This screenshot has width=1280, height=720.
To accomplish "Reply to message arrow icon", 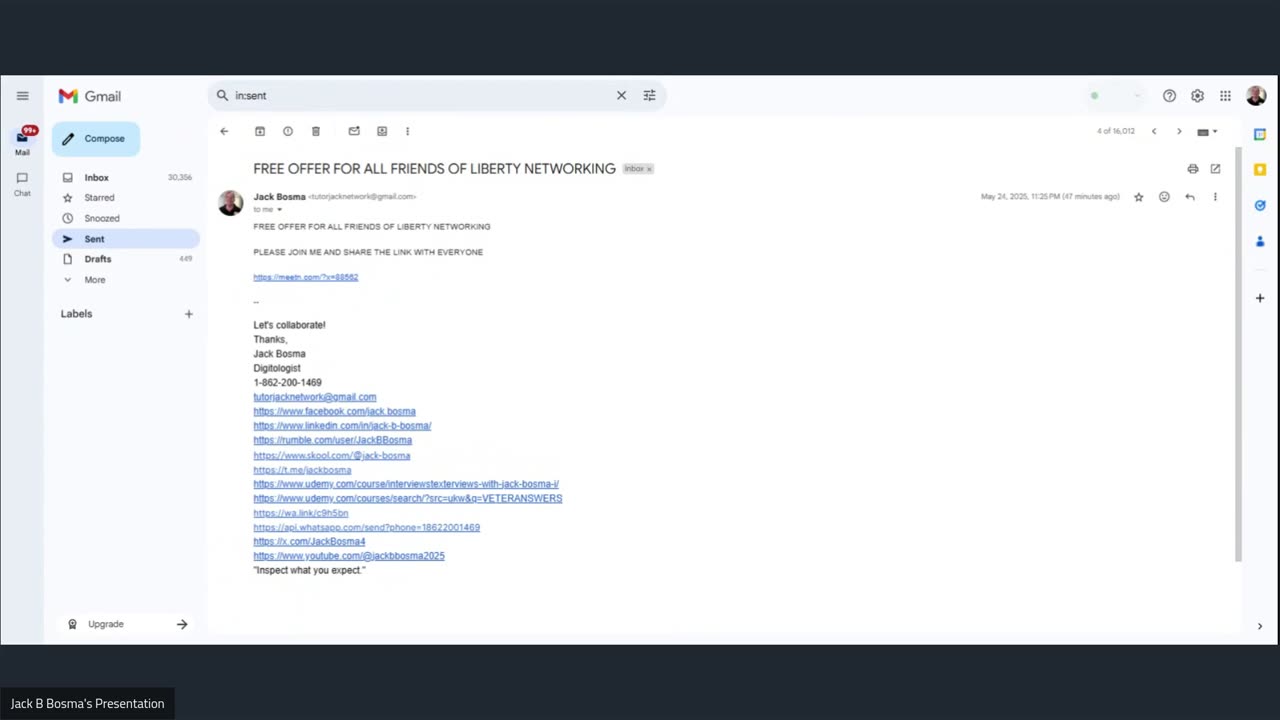I will tap(1190, 197).
